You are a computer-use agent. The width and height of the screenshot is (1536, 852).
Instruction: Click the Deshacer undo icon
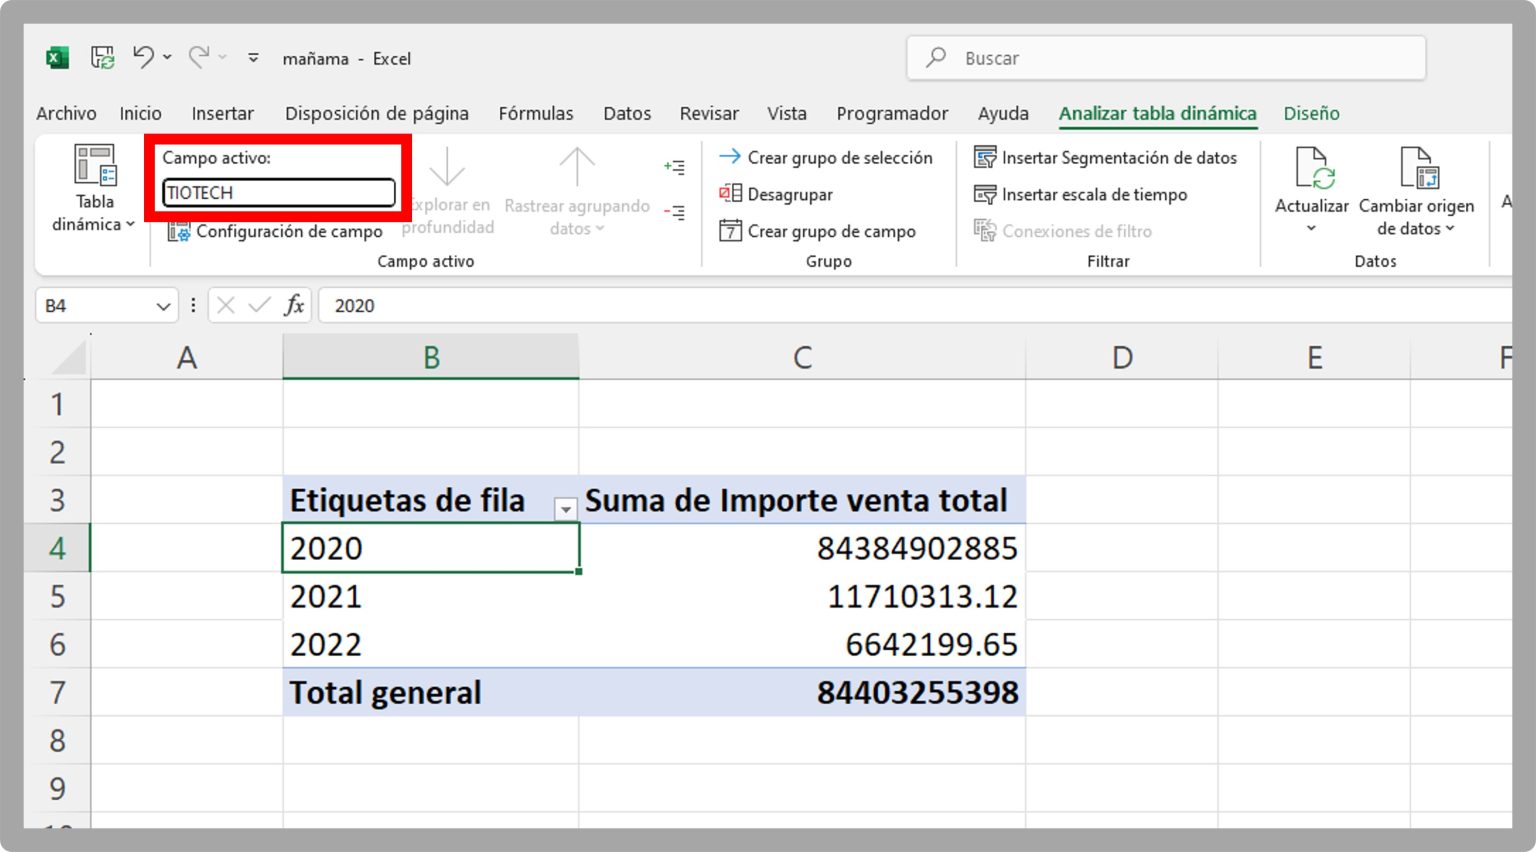point(143,57)
